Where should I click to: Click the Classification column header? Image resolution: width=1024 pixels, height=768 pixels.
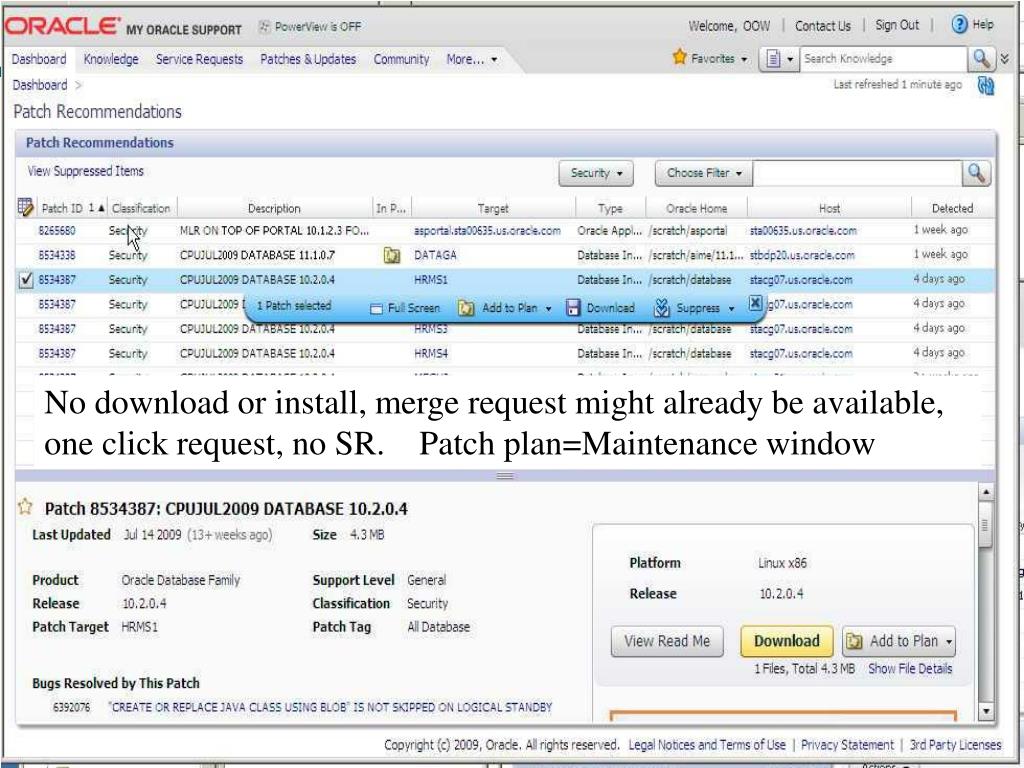coord(141,208)
